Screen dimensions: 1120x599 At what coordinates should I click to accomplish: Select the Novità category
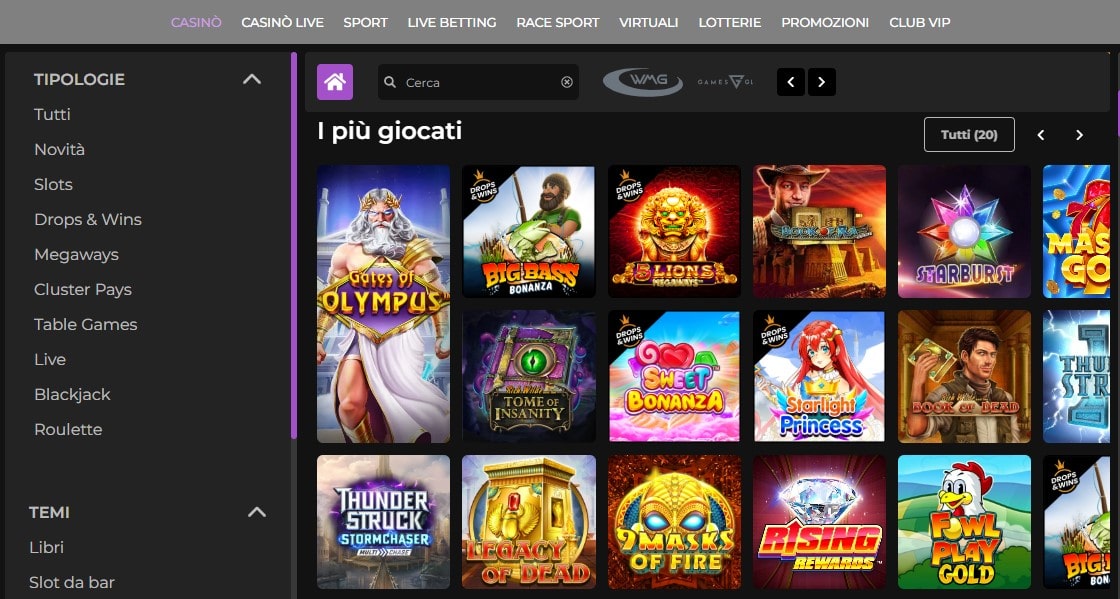pos(59,149)
